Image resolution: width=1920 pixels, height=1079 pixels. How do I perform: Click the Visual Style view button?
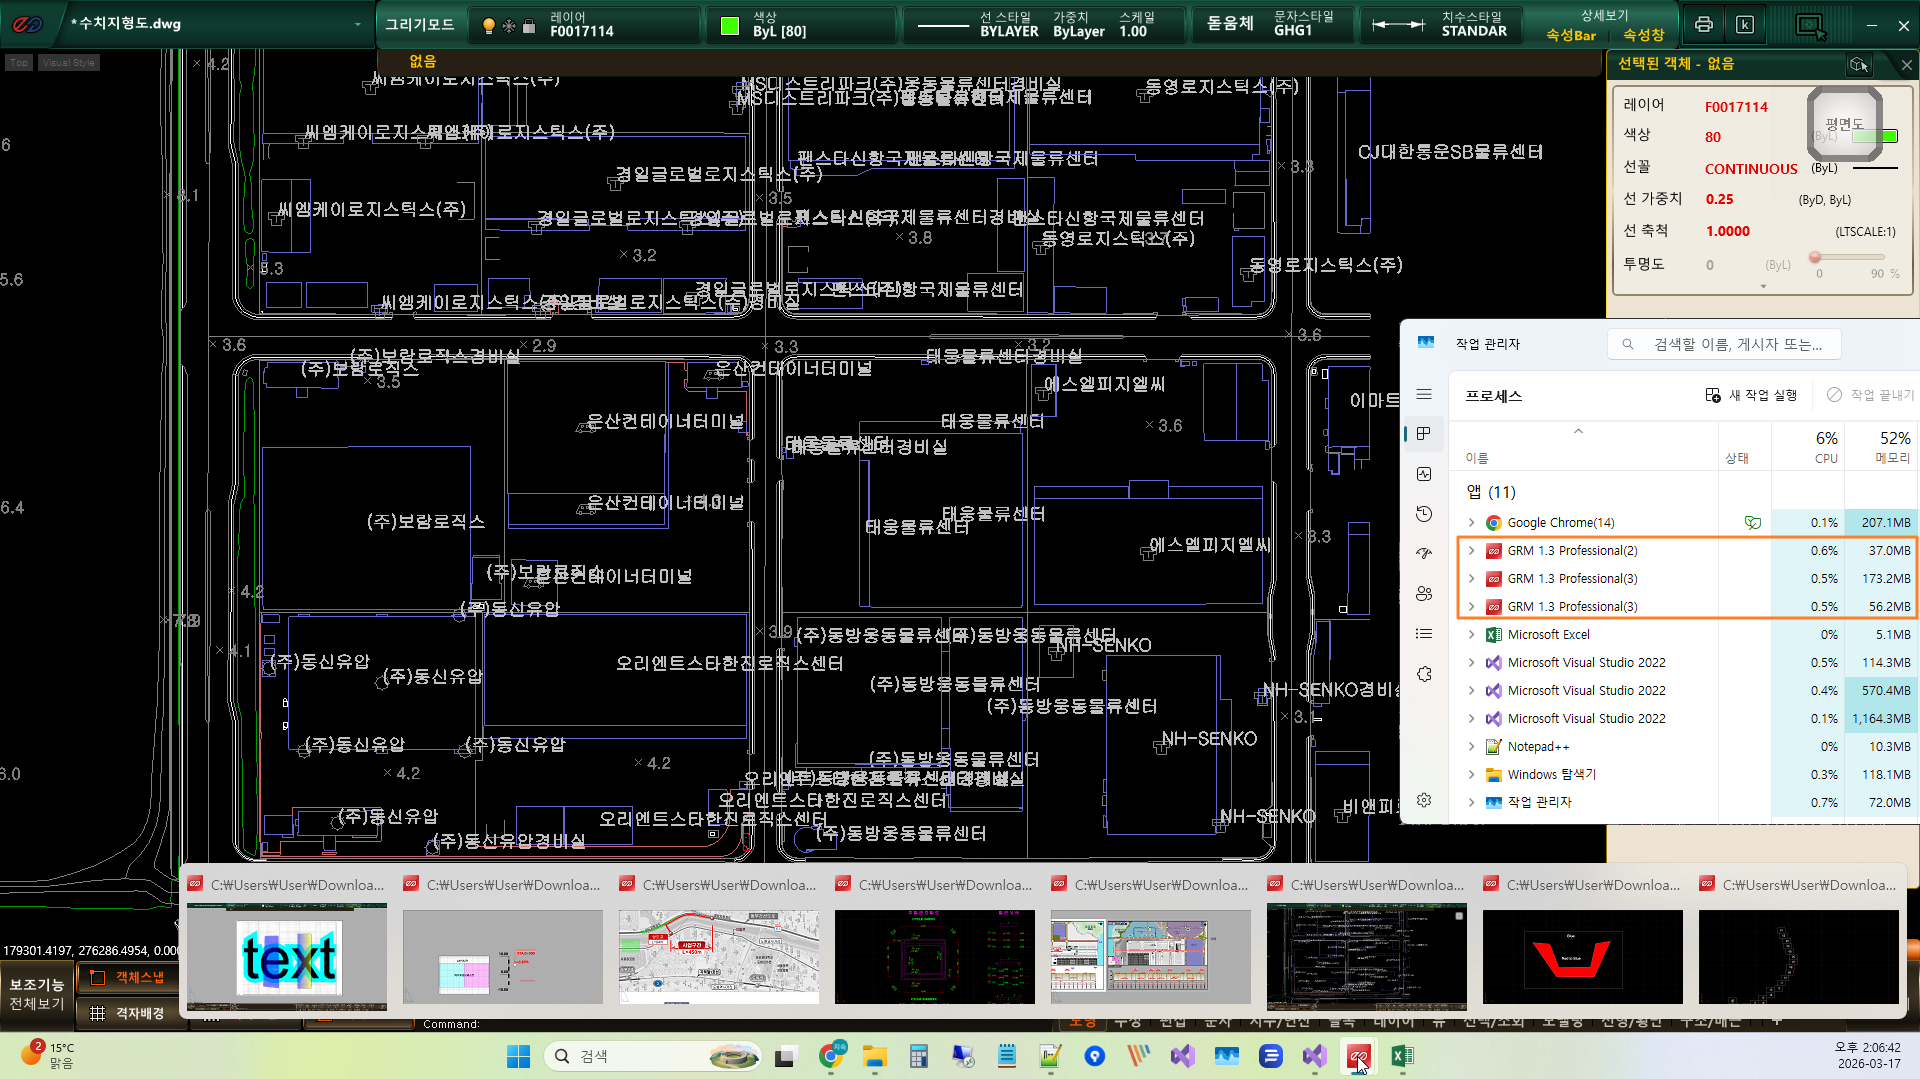pyautogui.click(x=69, y=63)
